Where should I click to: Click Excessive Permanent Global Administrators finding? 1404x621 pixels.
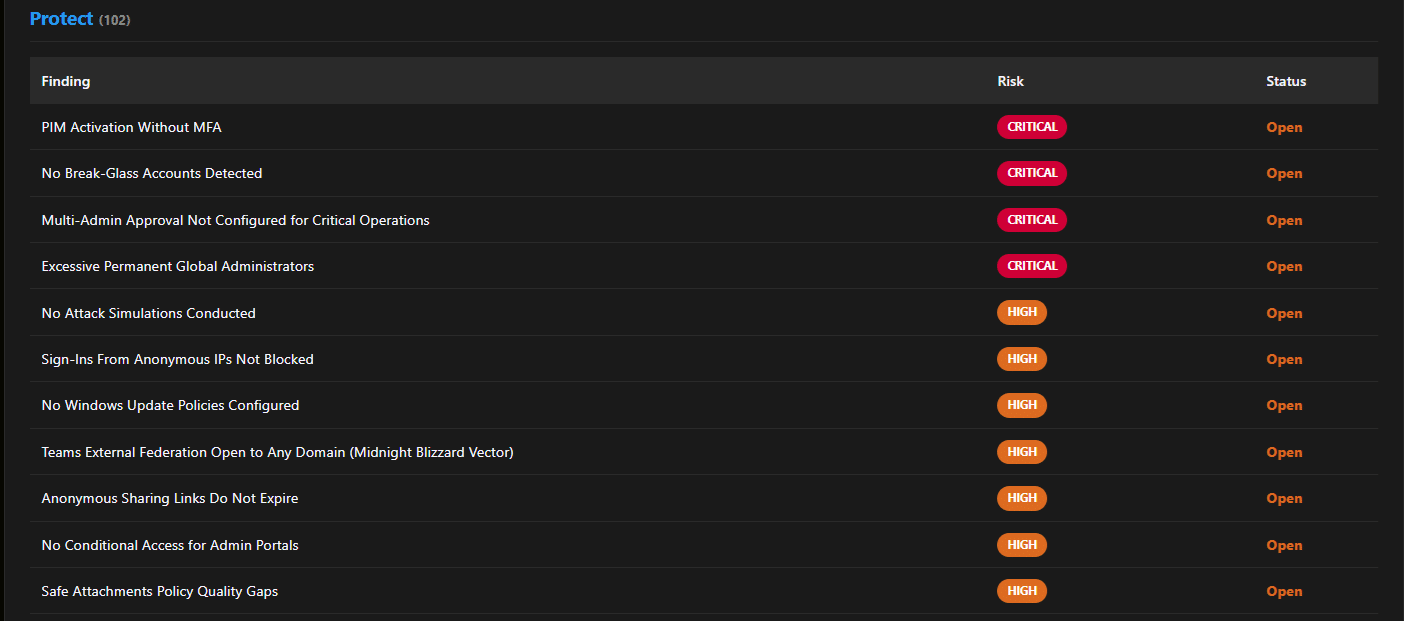178,266
